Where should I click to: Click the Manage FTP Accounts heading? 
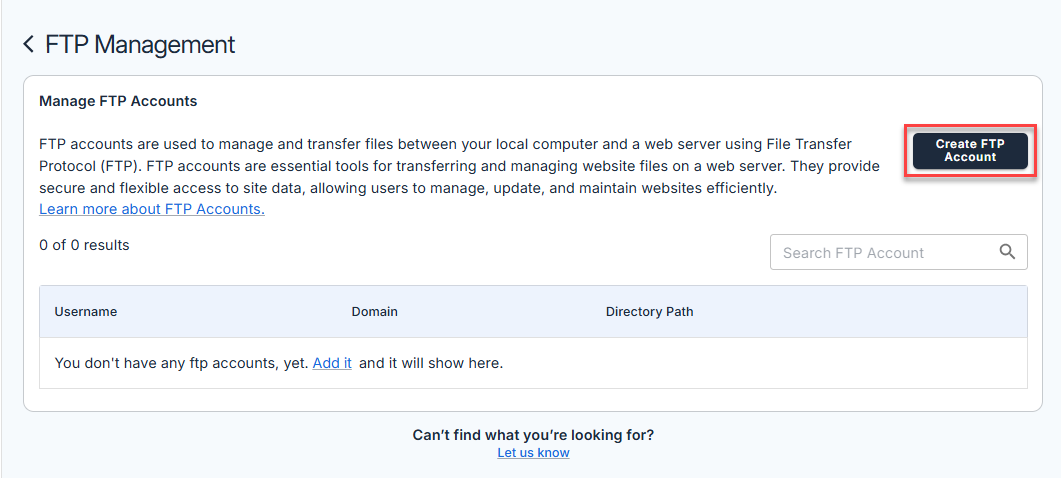click(118, 101)
